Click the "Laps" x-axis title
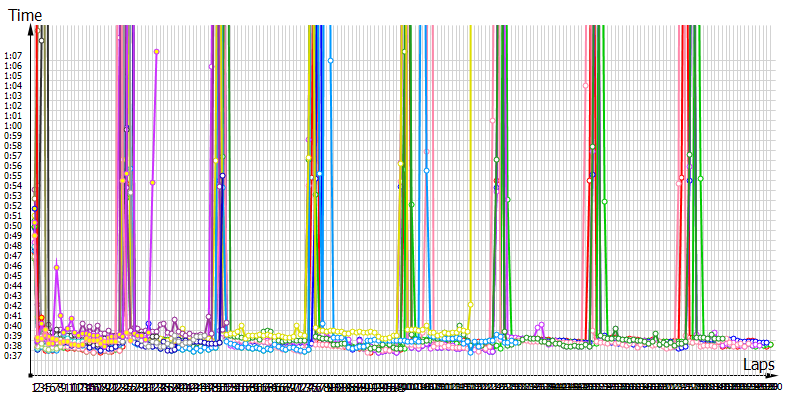 (x=757, y=365)
